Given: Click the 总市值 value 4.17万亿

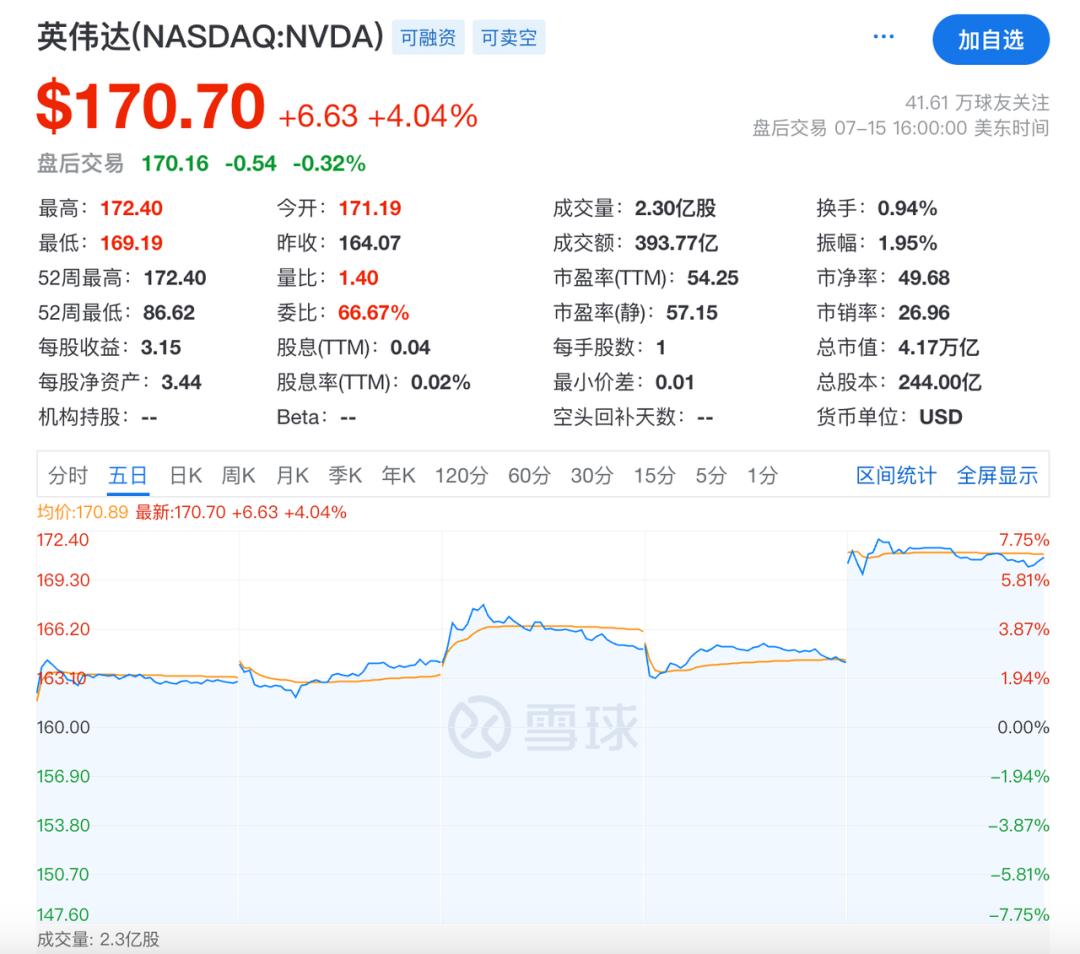Looking at the screenshot, I should (939, 348).
